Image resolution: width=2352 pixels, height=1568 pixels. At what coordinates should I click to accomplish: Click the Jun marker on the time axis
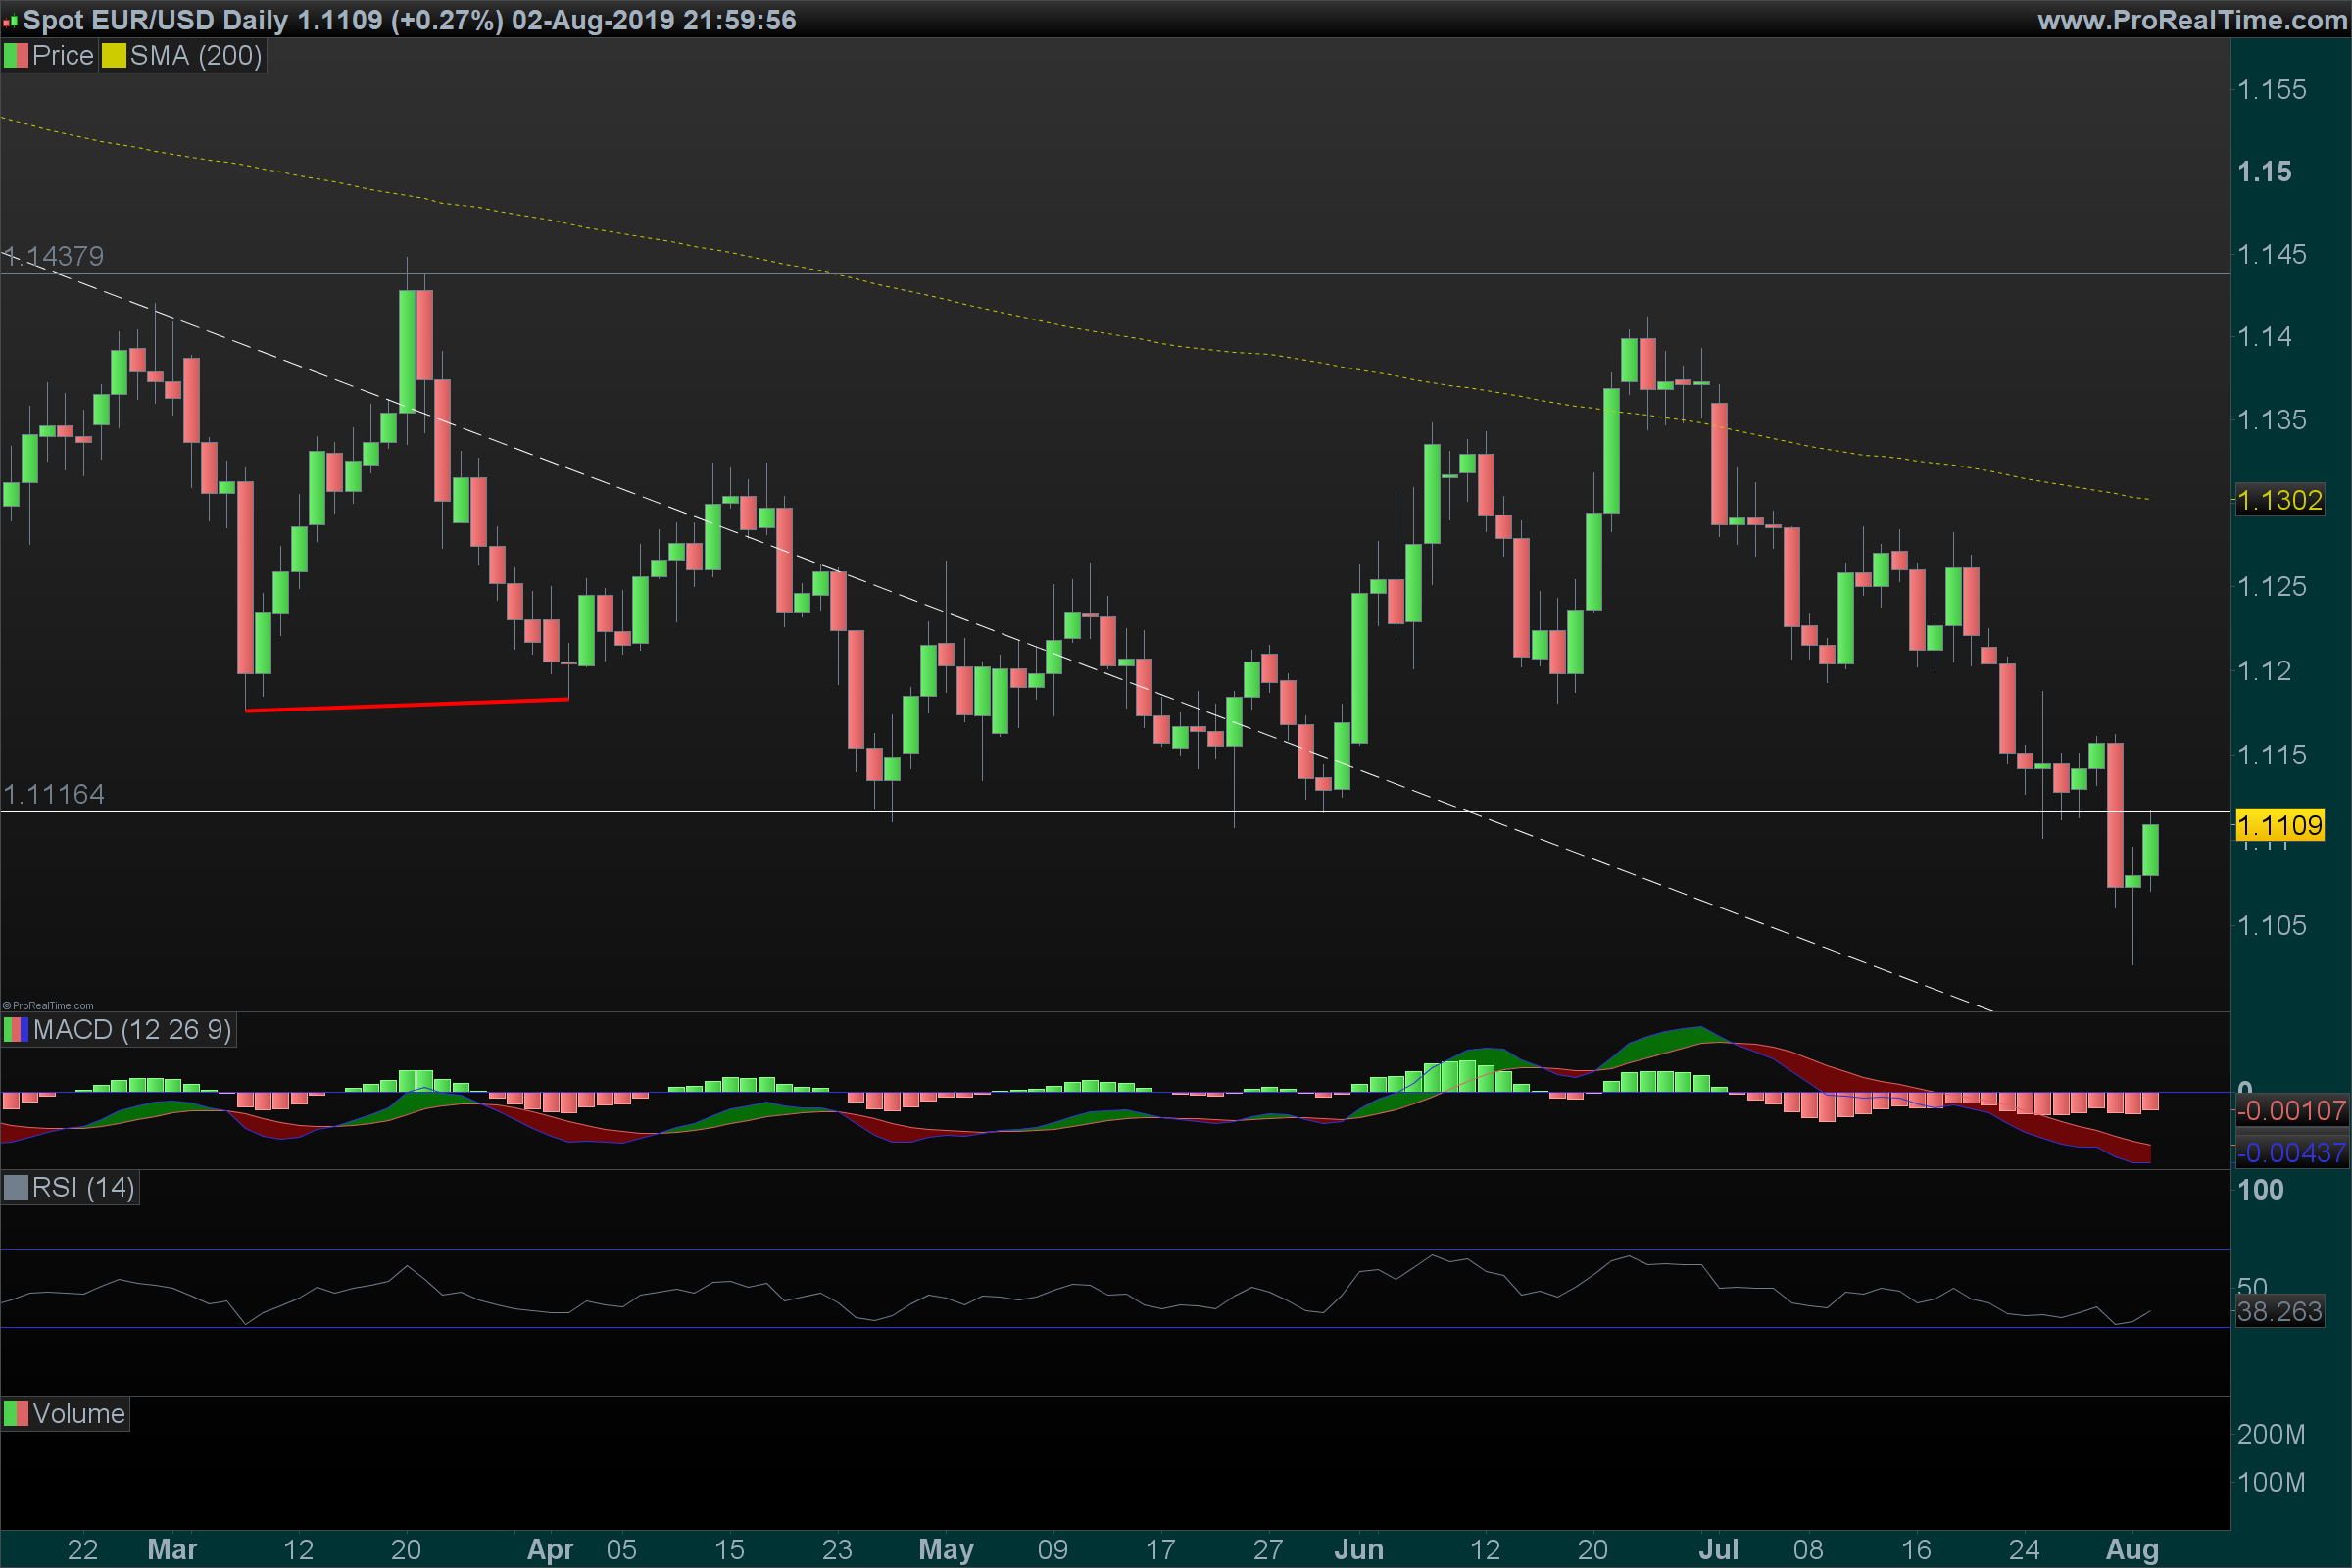click(1358, 1549)
